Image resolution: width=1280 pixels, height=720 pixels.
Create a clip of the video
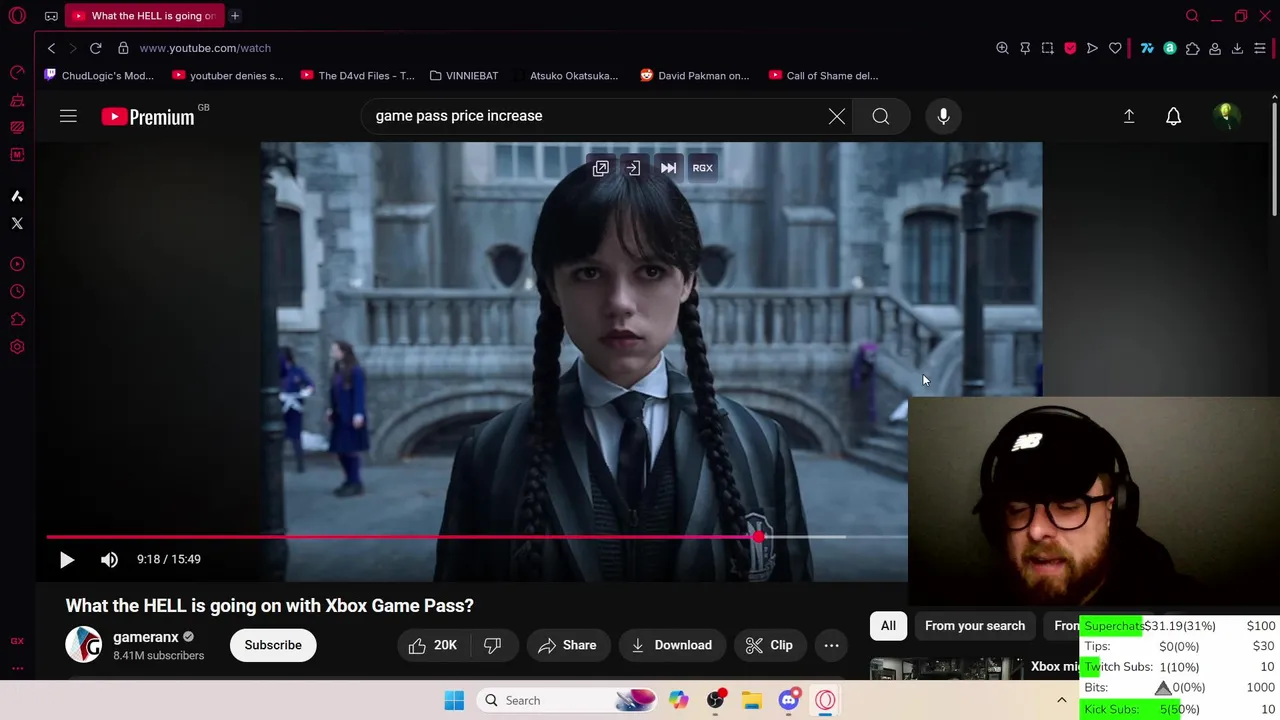click(x=770, y=645)
